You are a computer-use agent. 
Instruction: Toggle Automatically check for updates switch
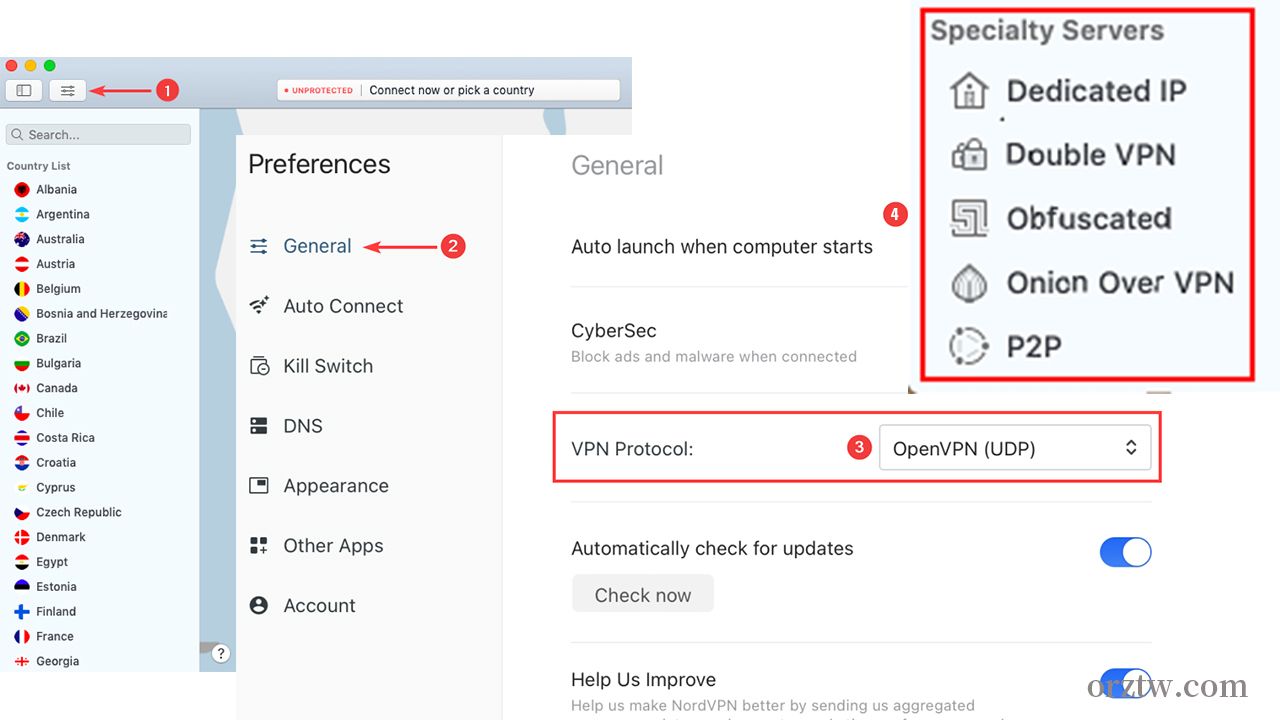pyautogui.click(x=1126, y=552)
